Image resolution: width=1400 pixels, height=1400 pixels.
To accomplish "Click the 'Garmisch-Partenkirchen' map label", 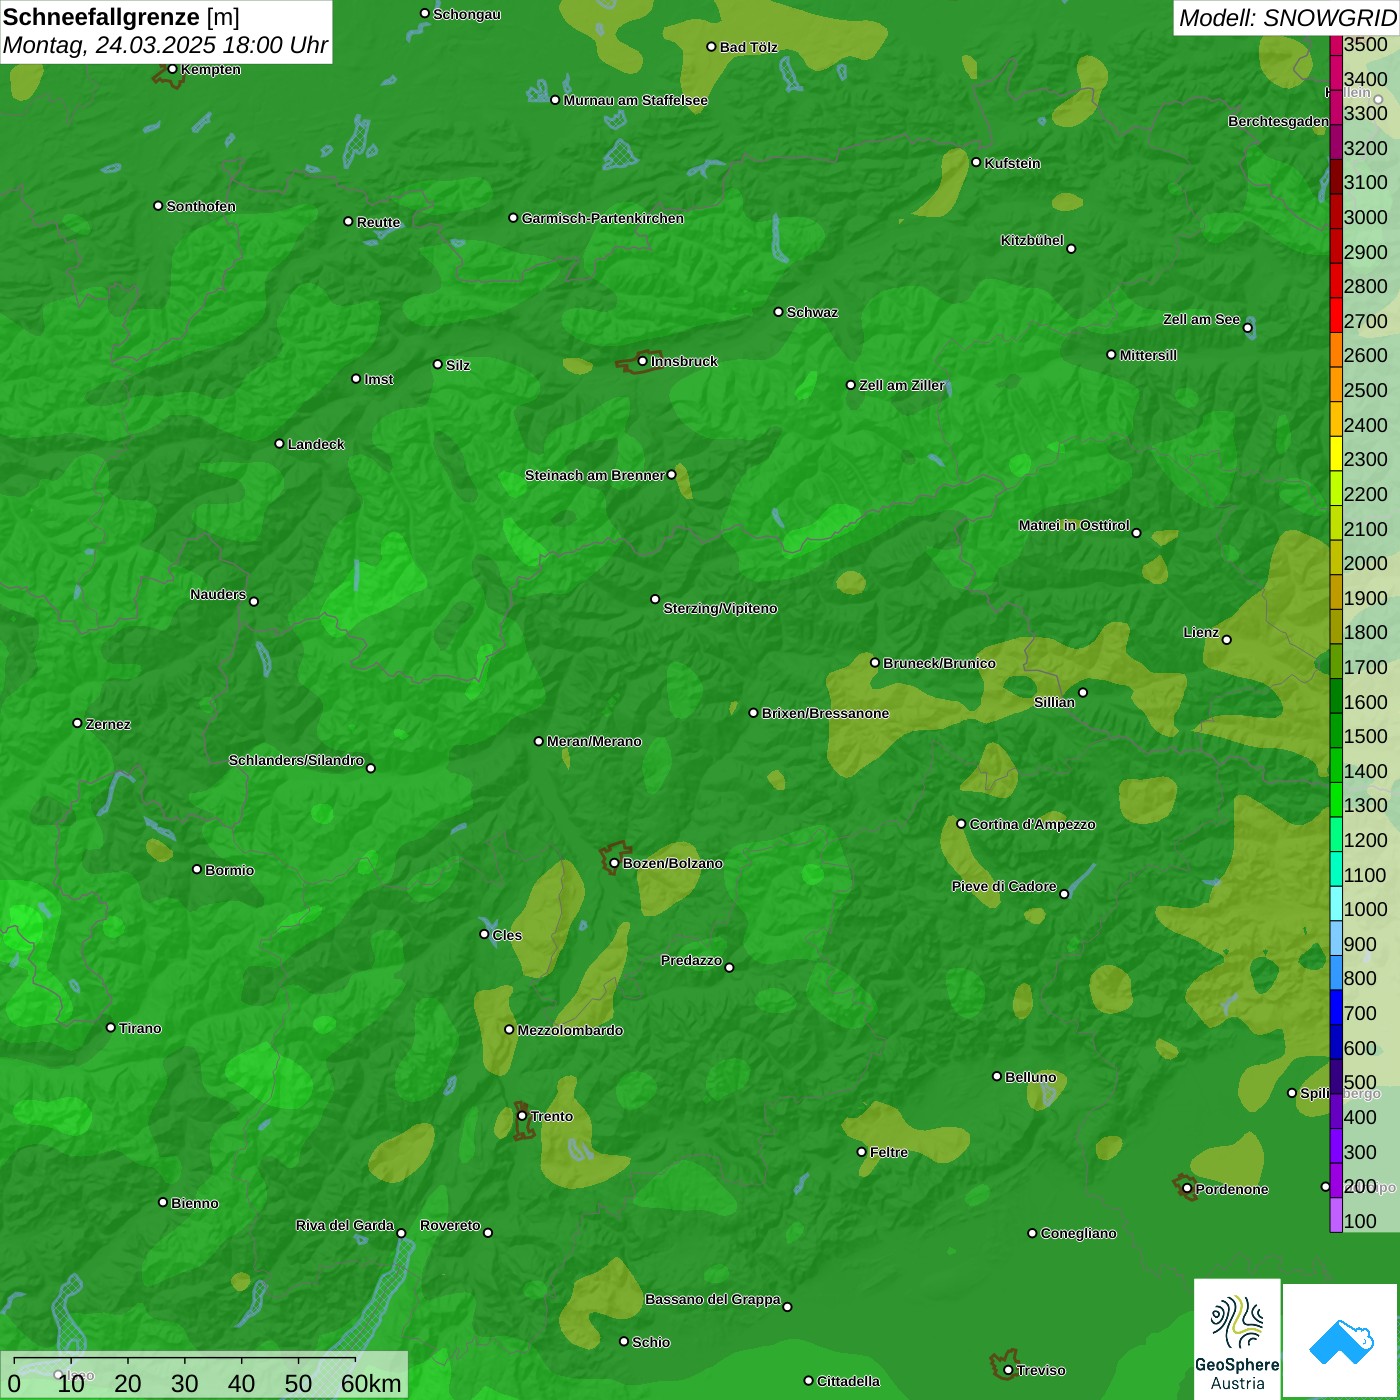I will [x=603, y=218].
